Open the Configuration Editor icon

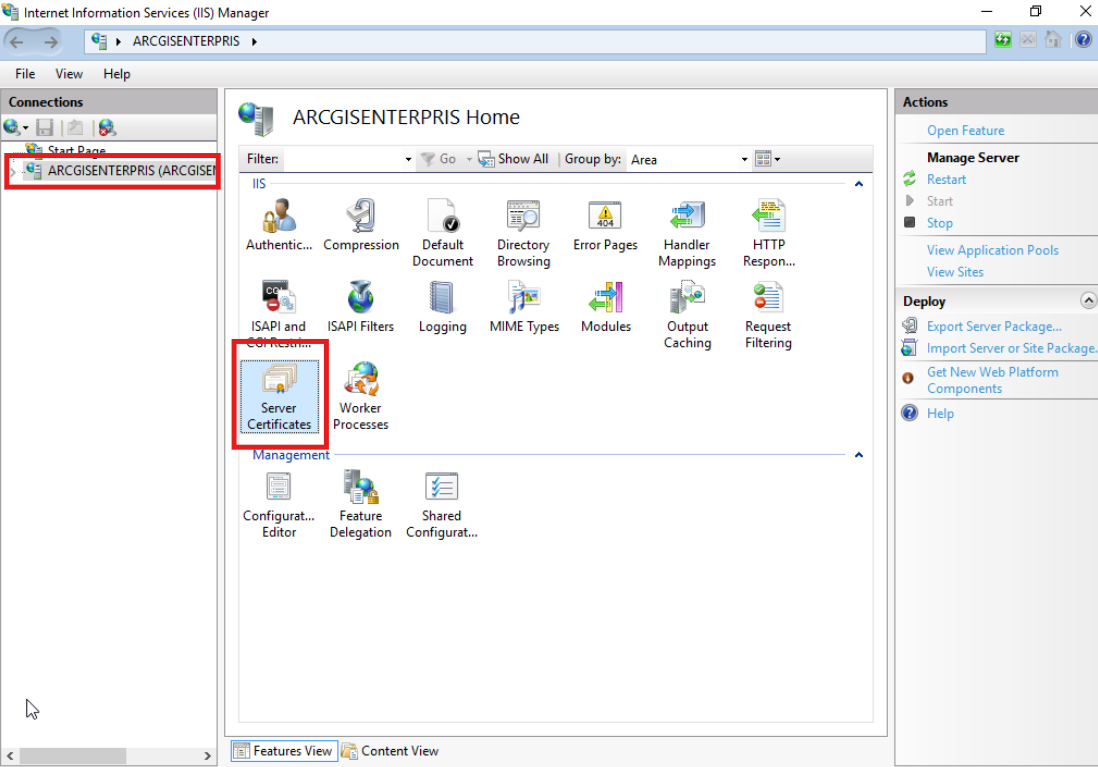coord(279,504)
